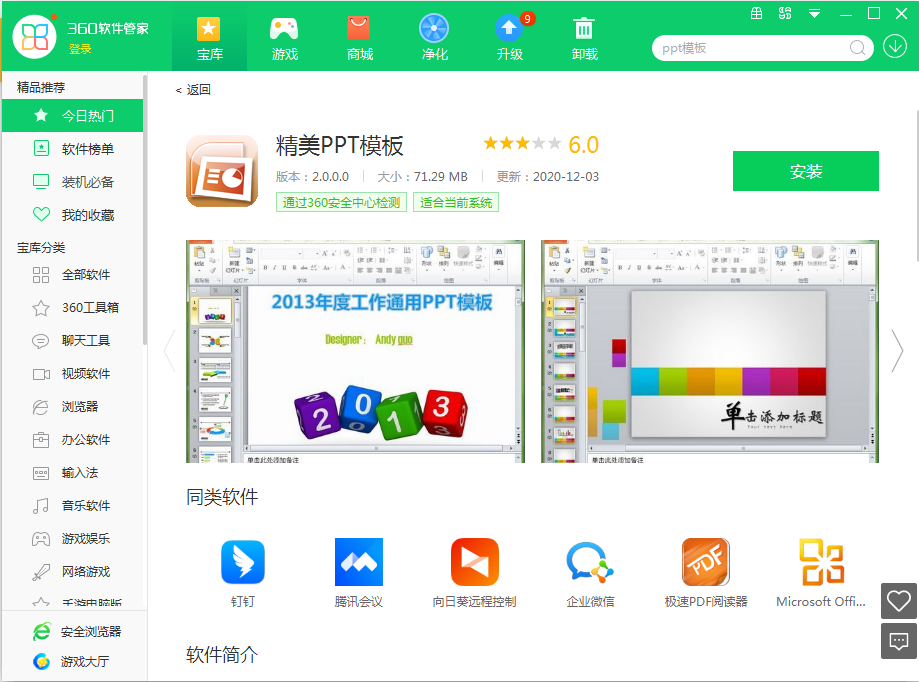919x682 pixels.
Task: Select 办公软件 category
Action: point(73,439)
